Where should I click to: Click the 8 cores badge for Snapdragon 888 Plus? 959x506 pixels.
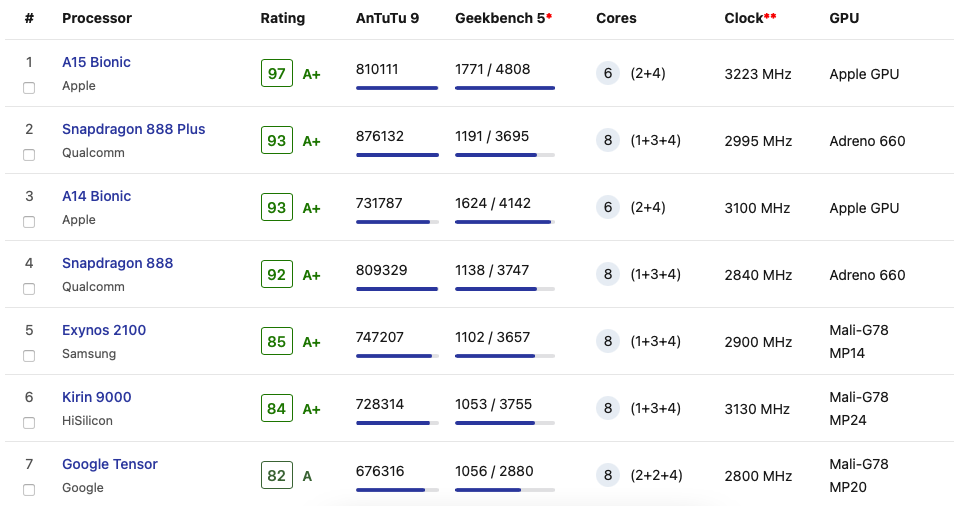(x=608, y=140)
